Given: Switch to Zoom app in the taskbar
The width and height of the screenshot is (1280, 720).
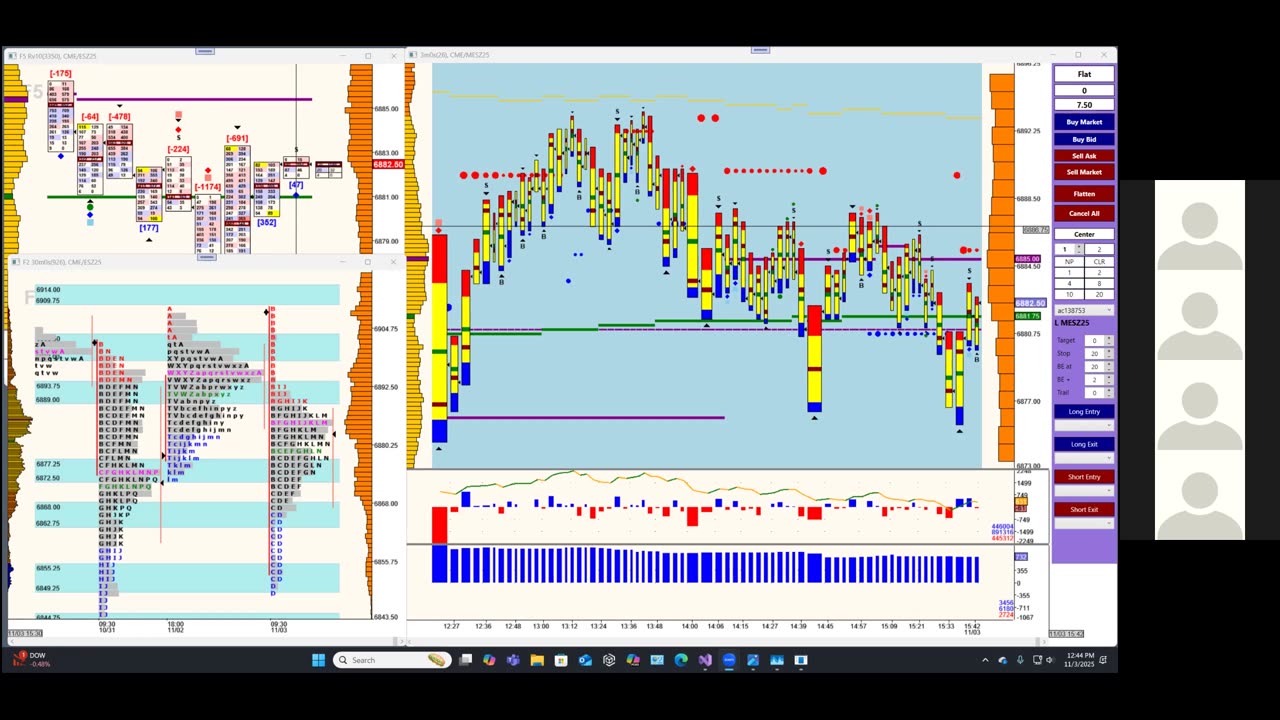Looking at the screenshot, I should [729, 660].
